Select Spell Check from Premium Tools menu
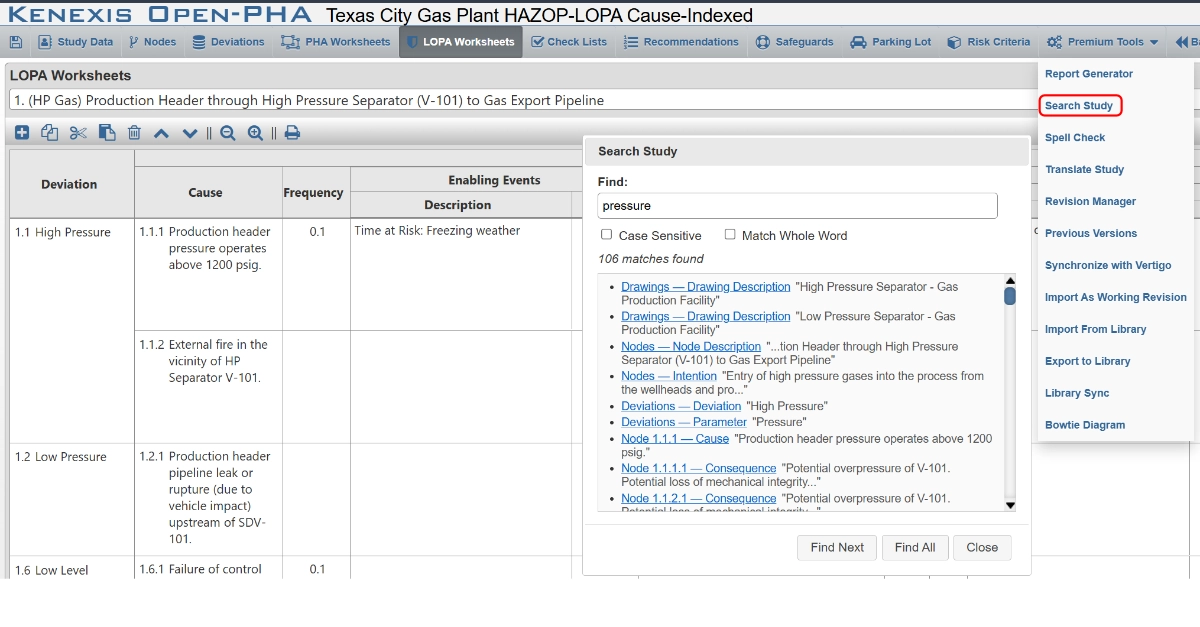Viewport: 1200px width, 627px height. [x=1075, y=137]
